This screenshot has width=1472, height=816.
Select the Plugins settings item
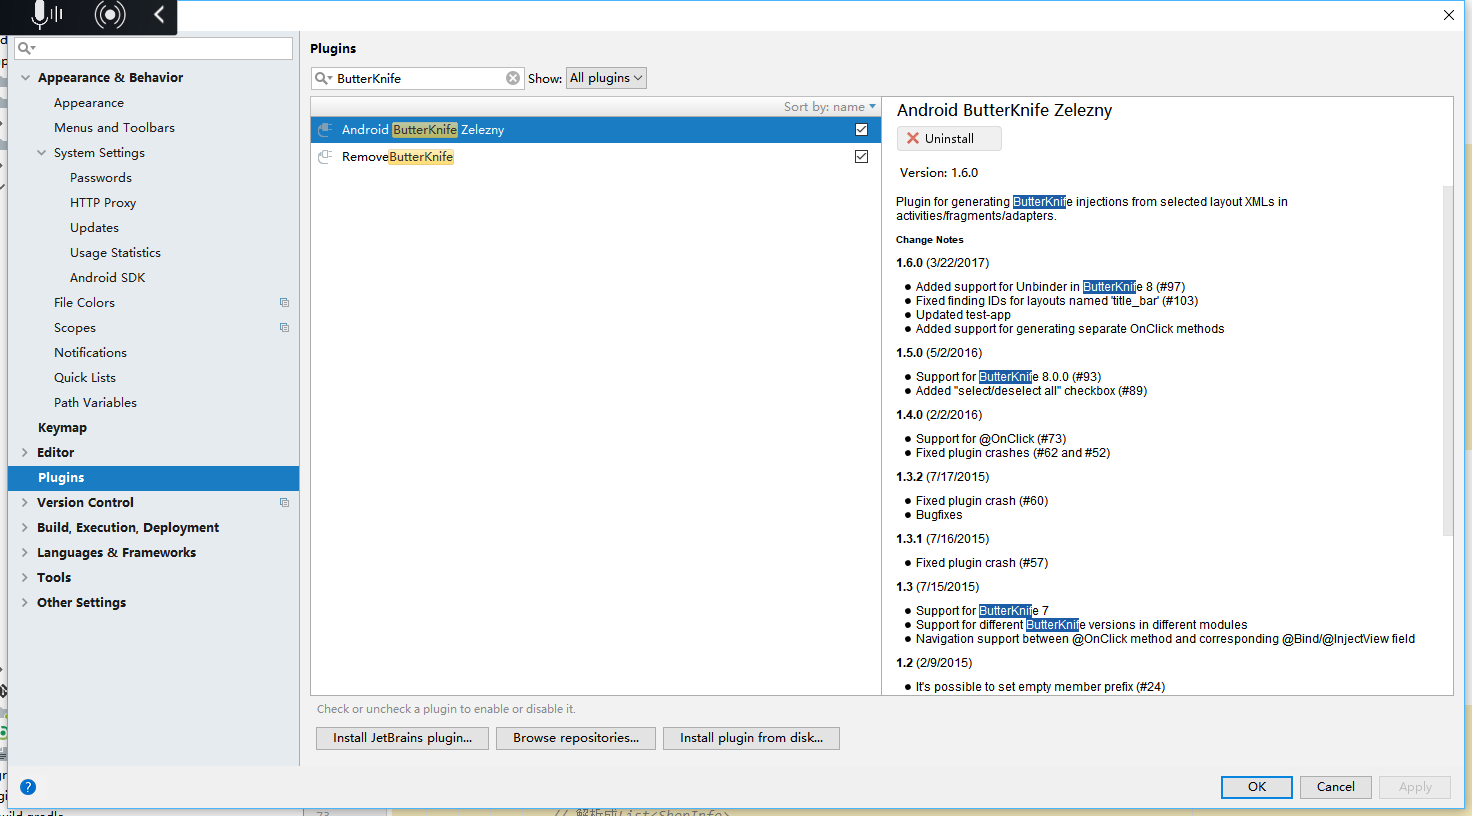153,478
